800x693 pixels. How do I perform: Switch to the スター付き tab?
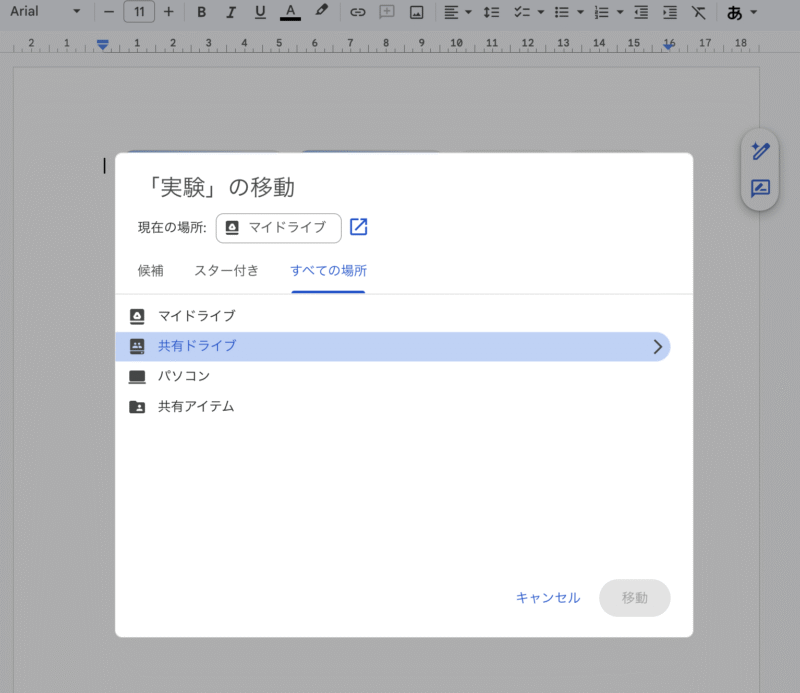[227, 270]
